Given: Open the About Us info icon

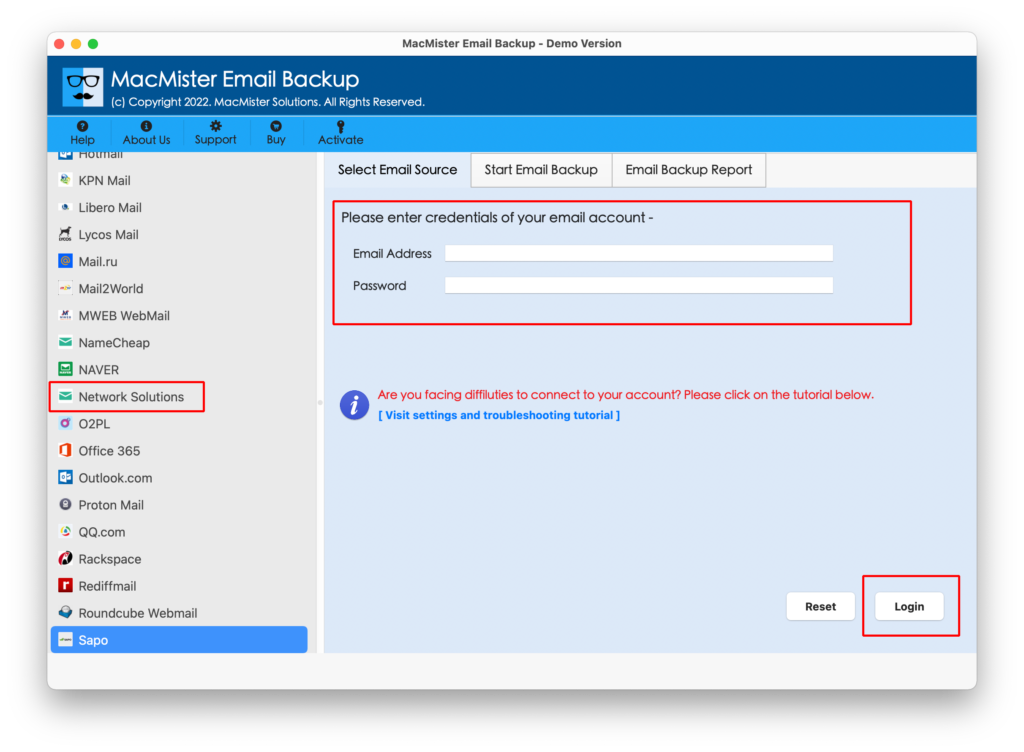Looking at the screenshot, I should coord(146,133).
